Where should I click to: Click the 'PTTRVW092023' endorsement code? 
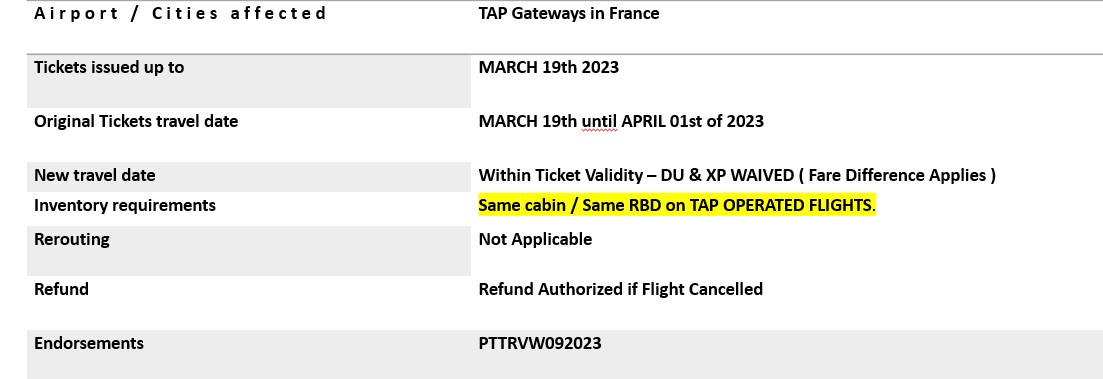540,343
